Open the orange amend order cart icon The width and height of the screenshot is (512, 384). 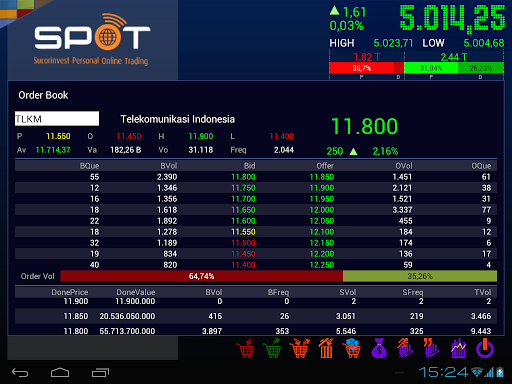pyautogui.click(x=299, y=348)
